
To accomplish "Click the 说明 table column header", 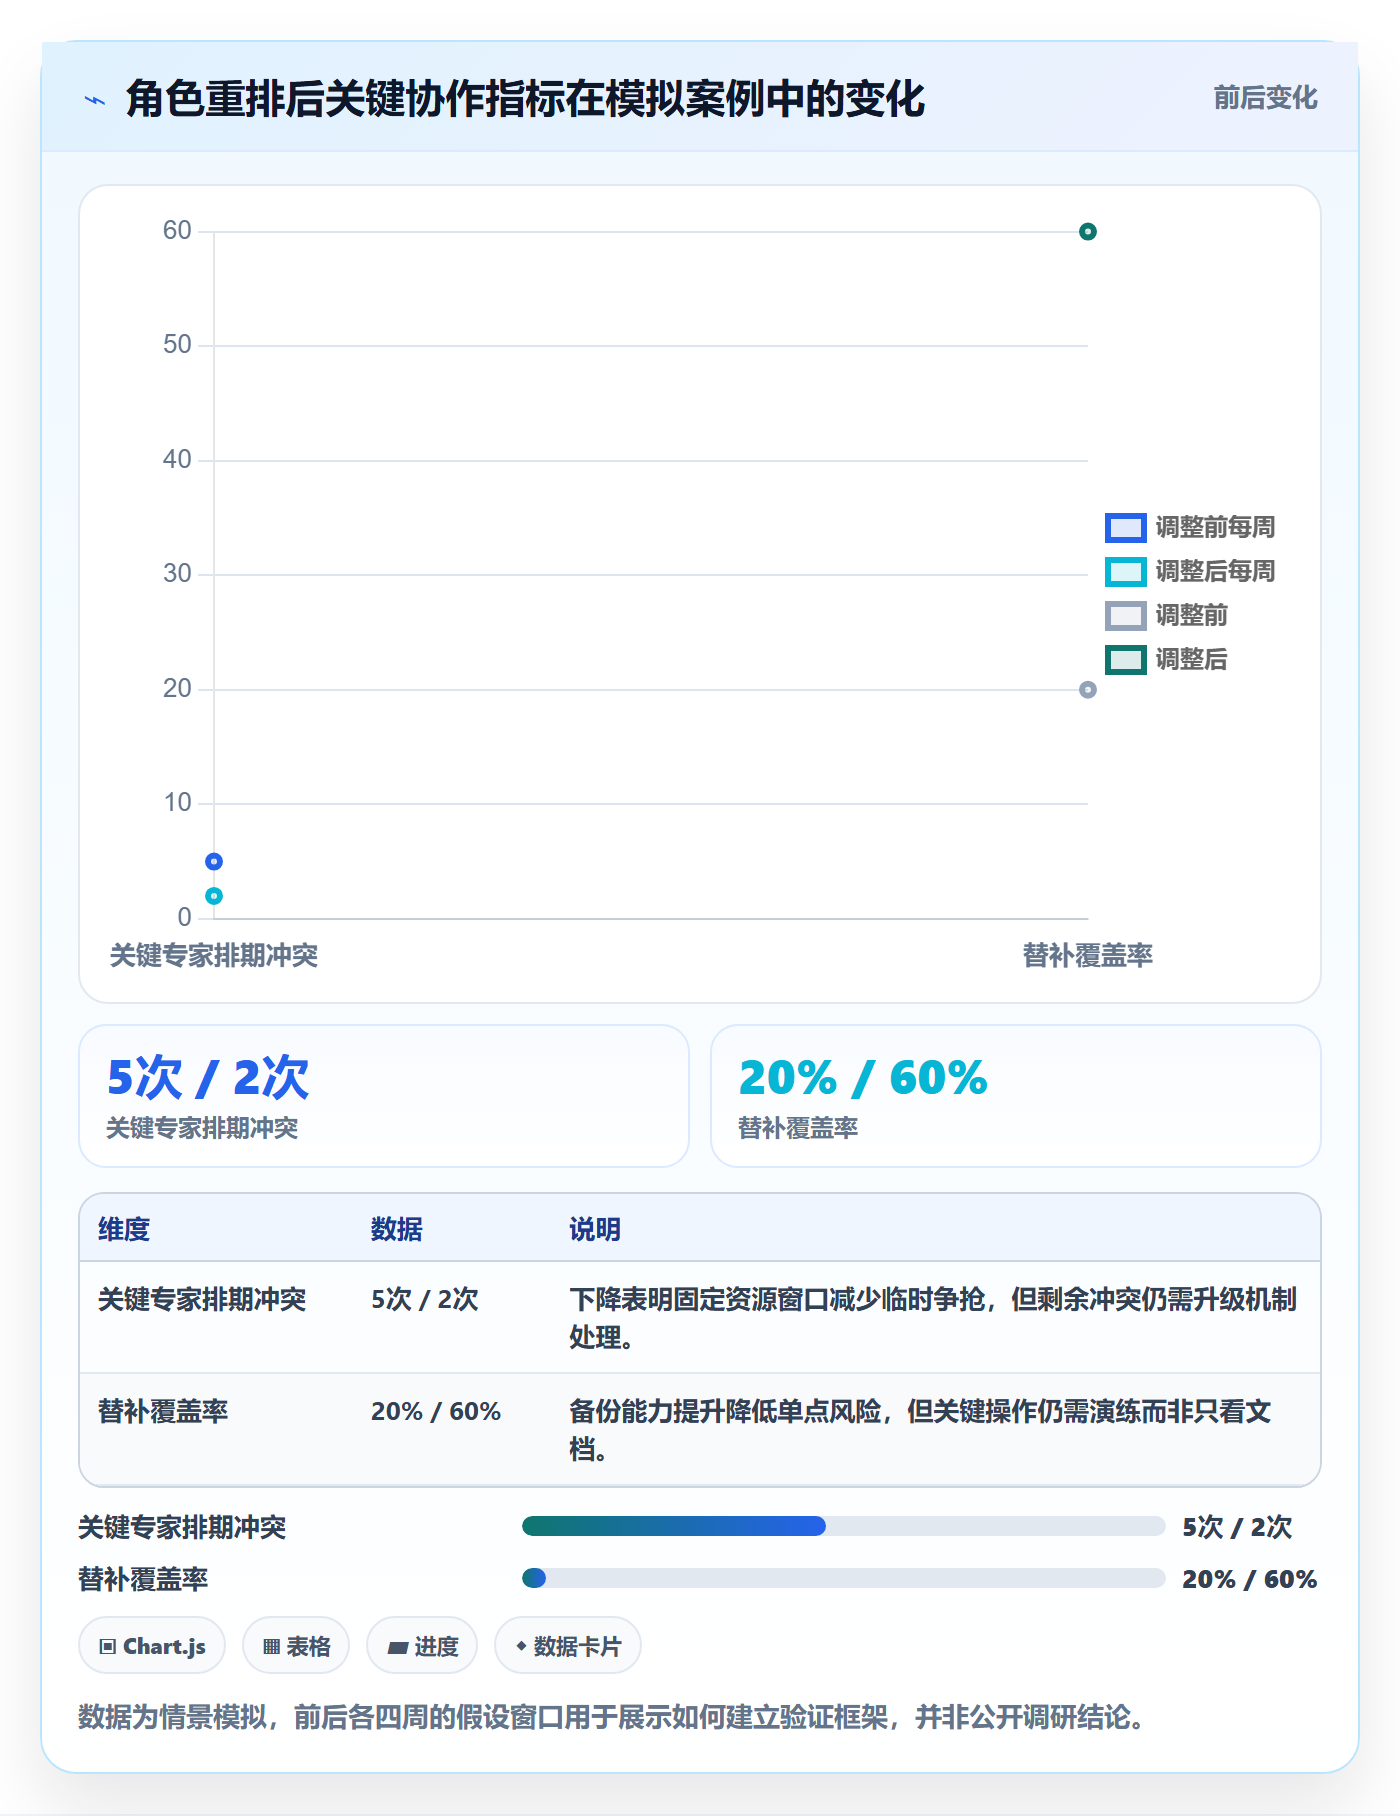I will point(595,1229).
